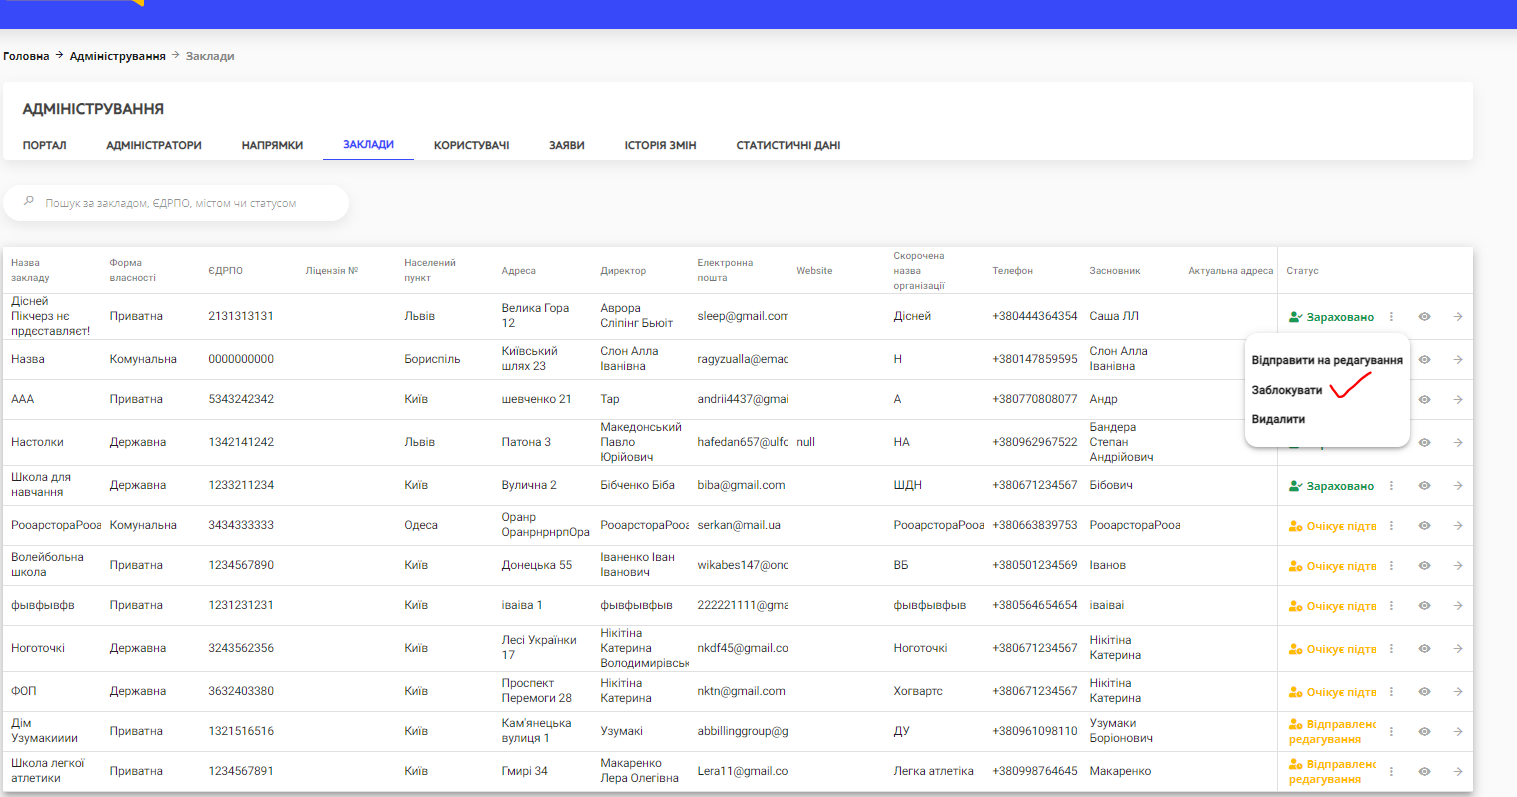Click the arrow icon on Волейбольна школа row
Image resolution: width=1517 pixels, height=797 pixels.
pos(1458,565)
